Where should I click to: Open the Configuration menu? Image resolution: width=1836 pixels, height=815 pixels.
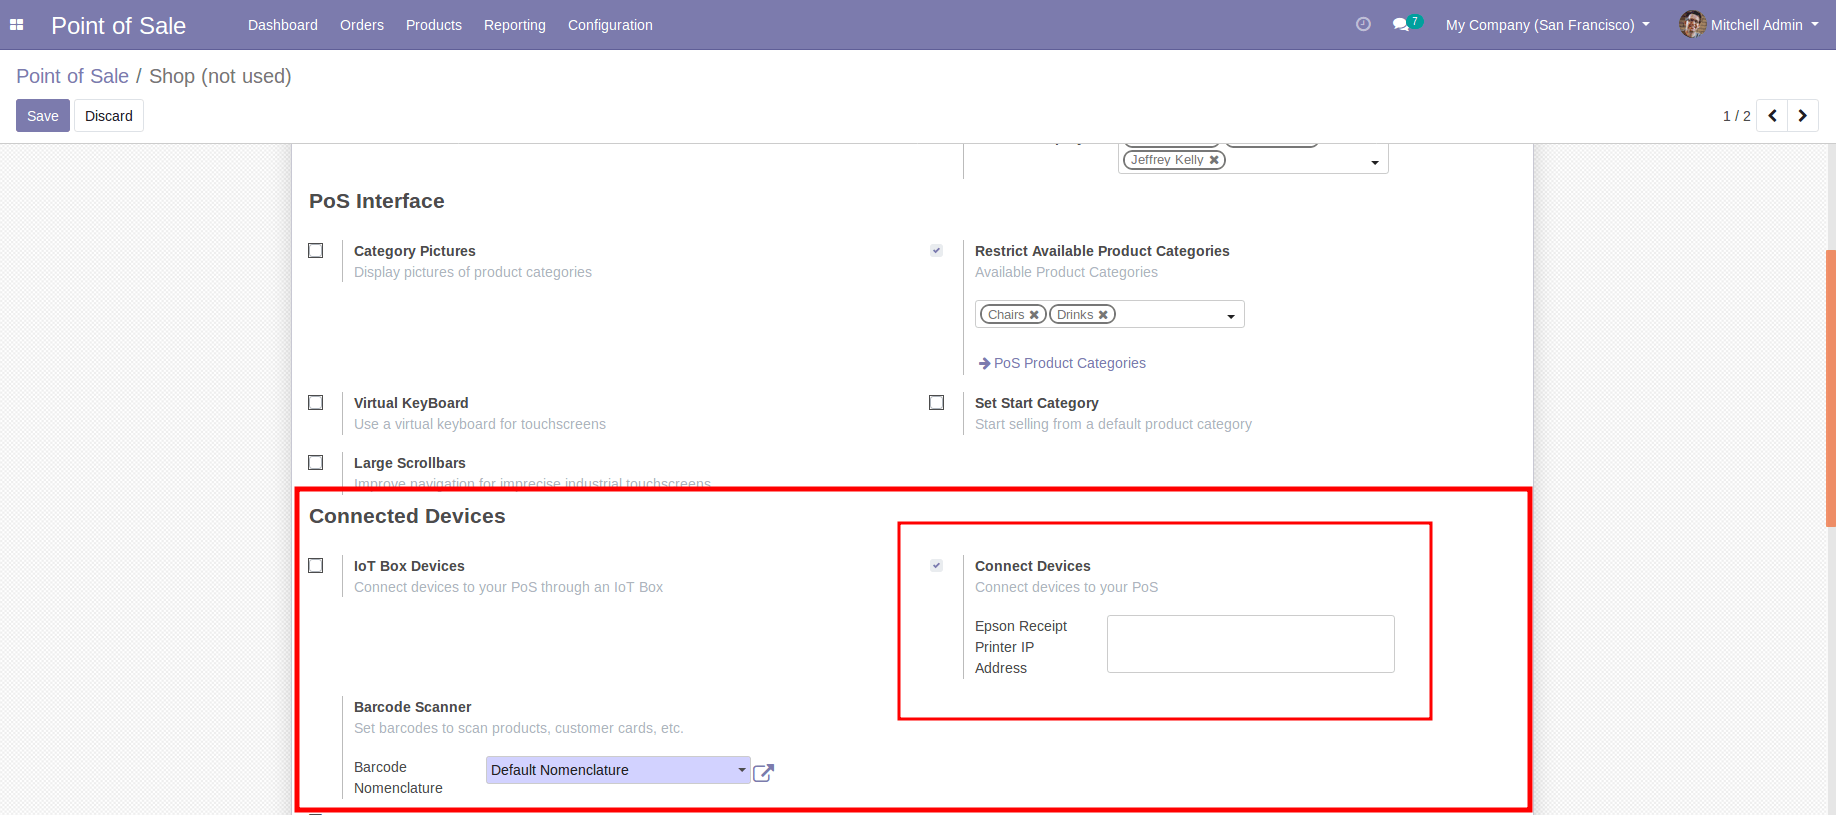610,25
